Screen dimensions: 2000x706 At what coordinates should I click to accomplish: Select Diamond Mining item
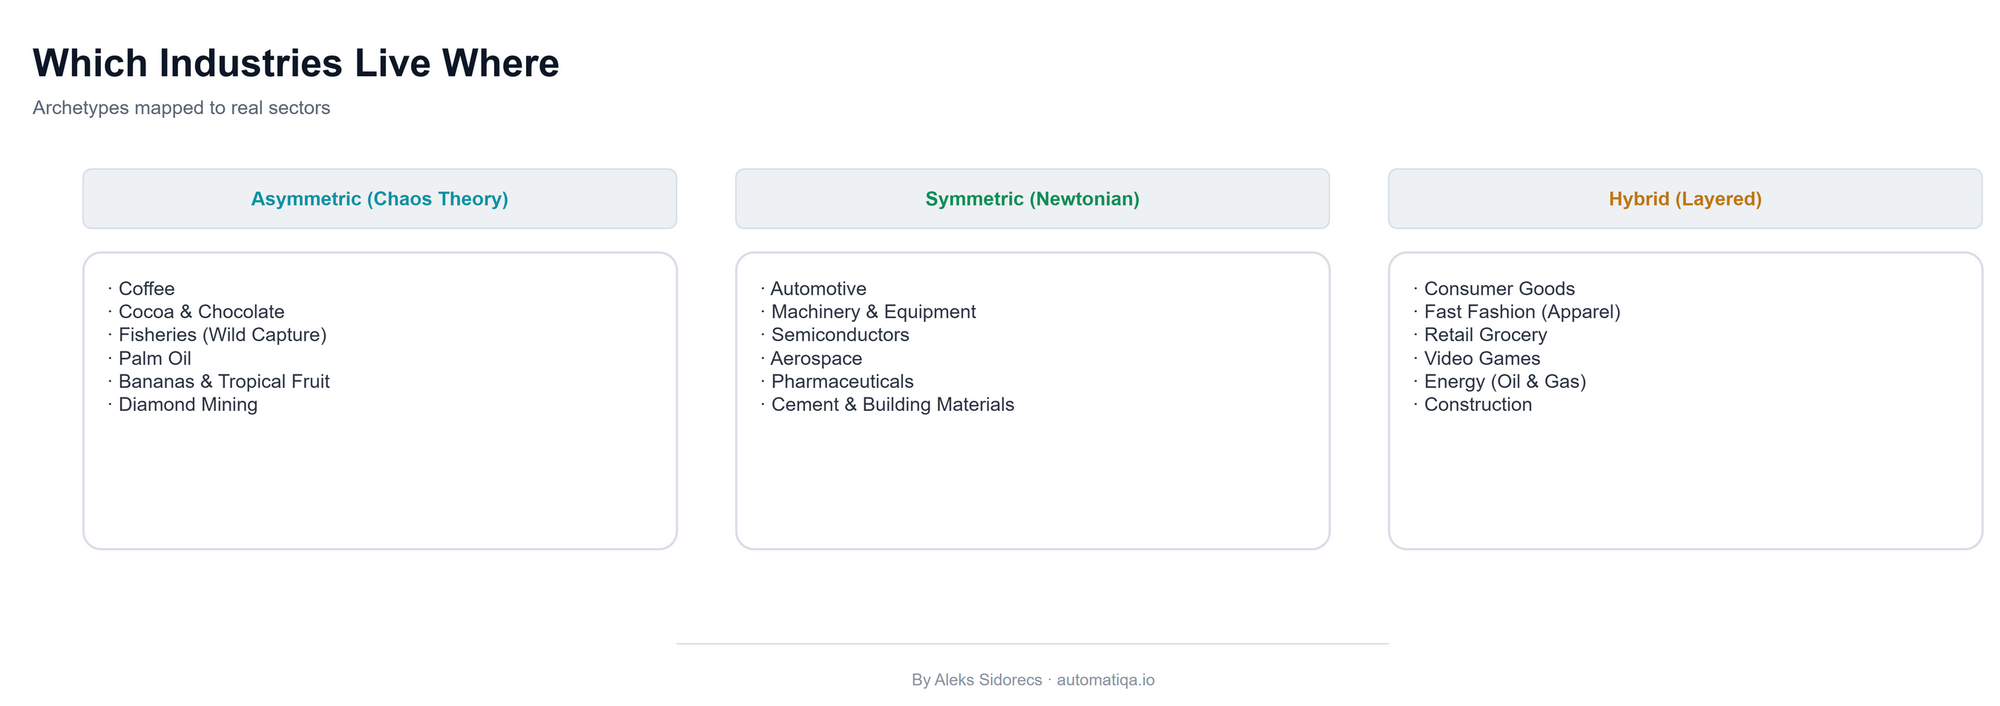coord(187,405)
